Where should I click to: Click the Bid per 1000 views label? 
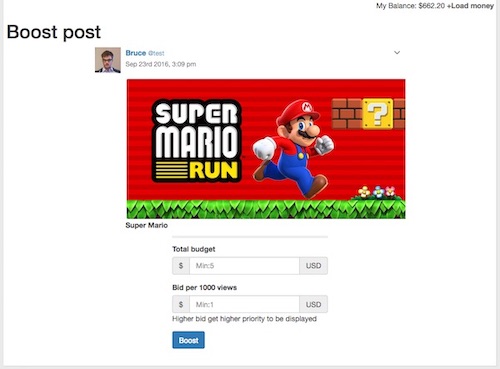[204, 287]
